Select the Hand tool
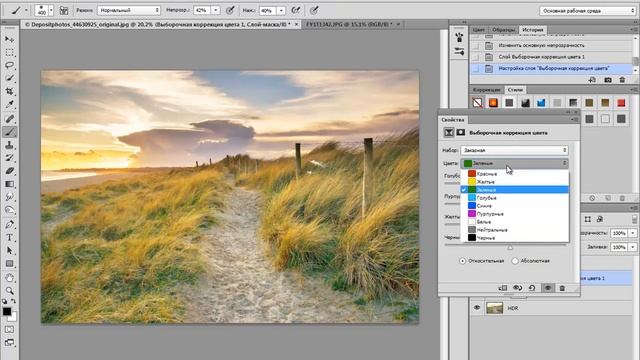This screenshot has height=360, width=640. click(9, 278)
